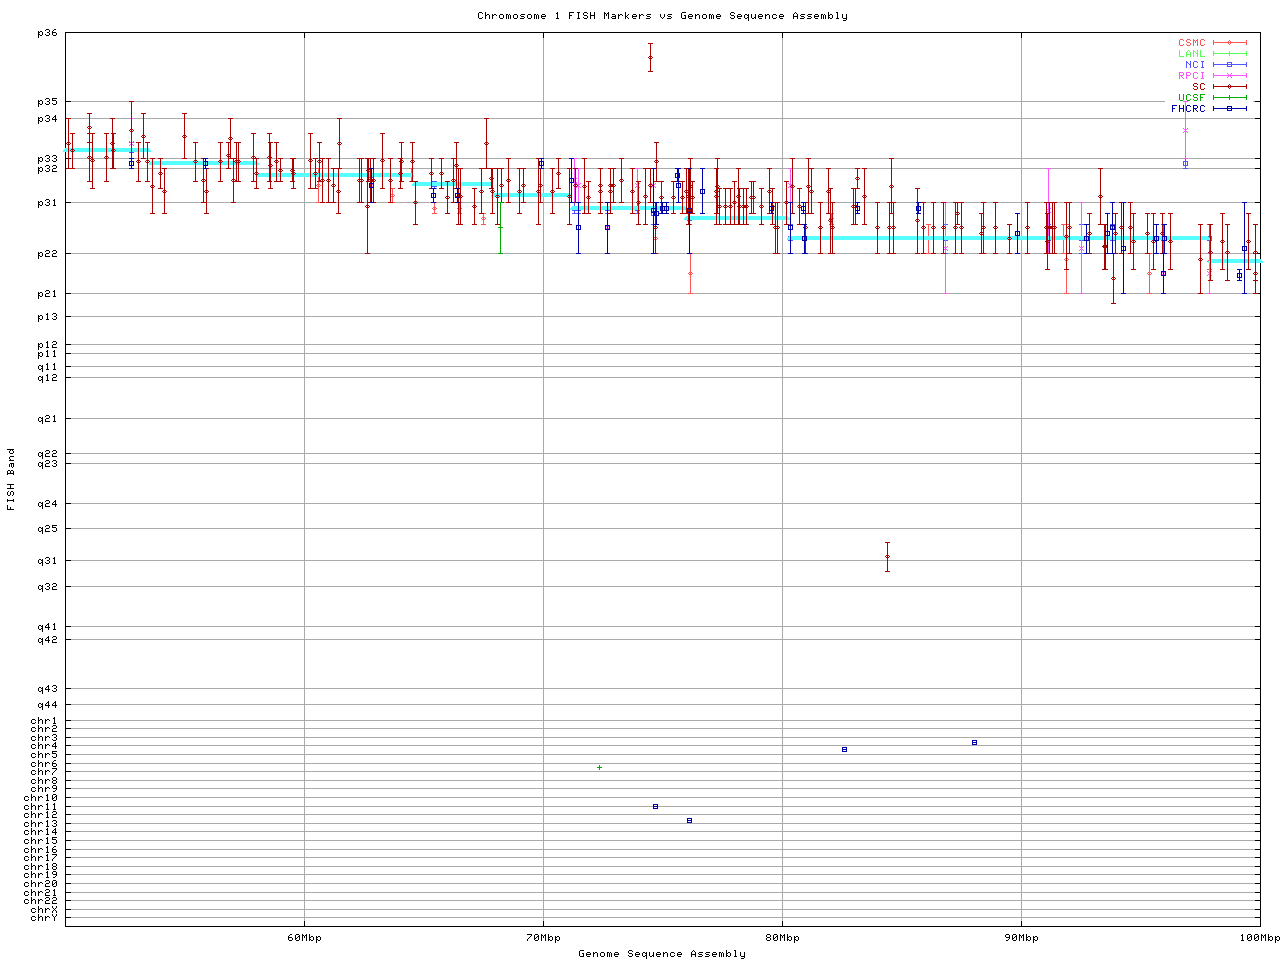Click the q43 y-axis band label
1280x960 pixels.
click(47, 688)
